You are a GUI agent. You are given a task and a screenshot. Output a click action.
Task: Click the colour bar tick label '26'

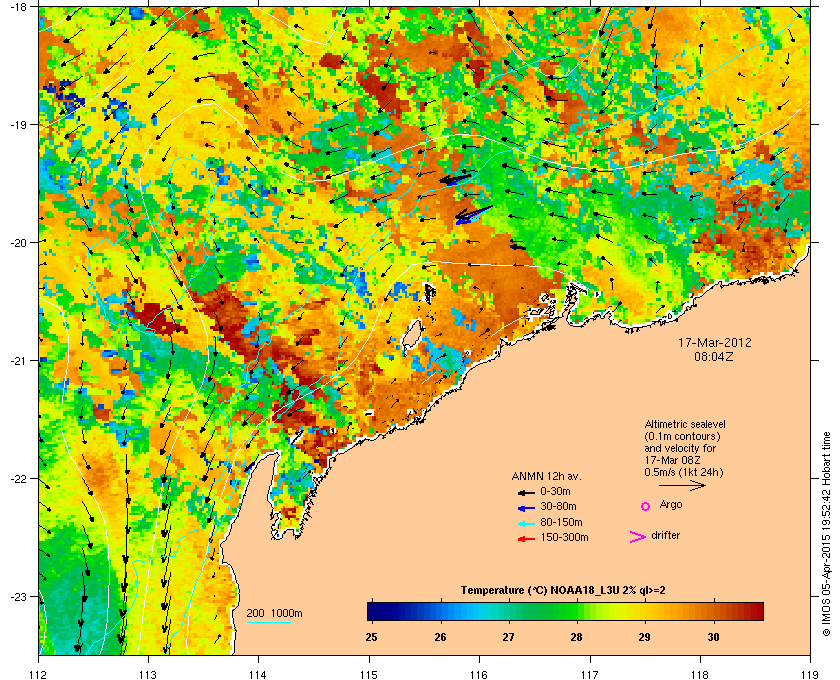440,637
